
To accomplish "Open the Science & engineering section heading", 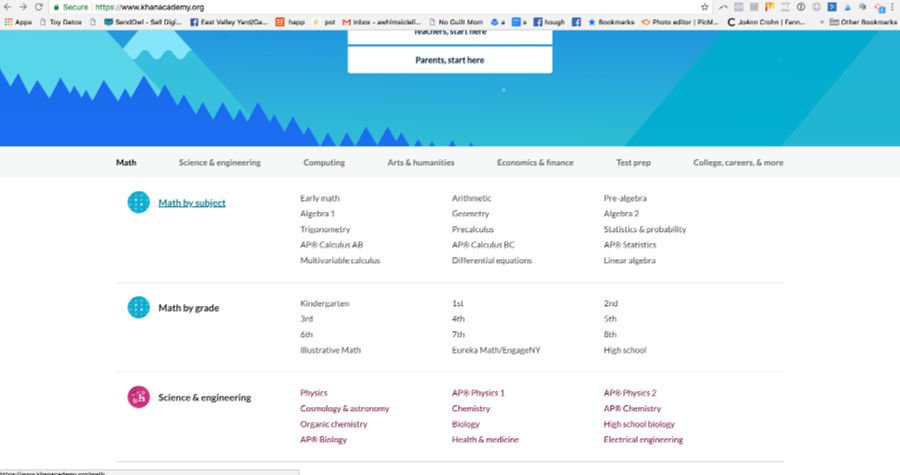I will click(x=204, y=397).
